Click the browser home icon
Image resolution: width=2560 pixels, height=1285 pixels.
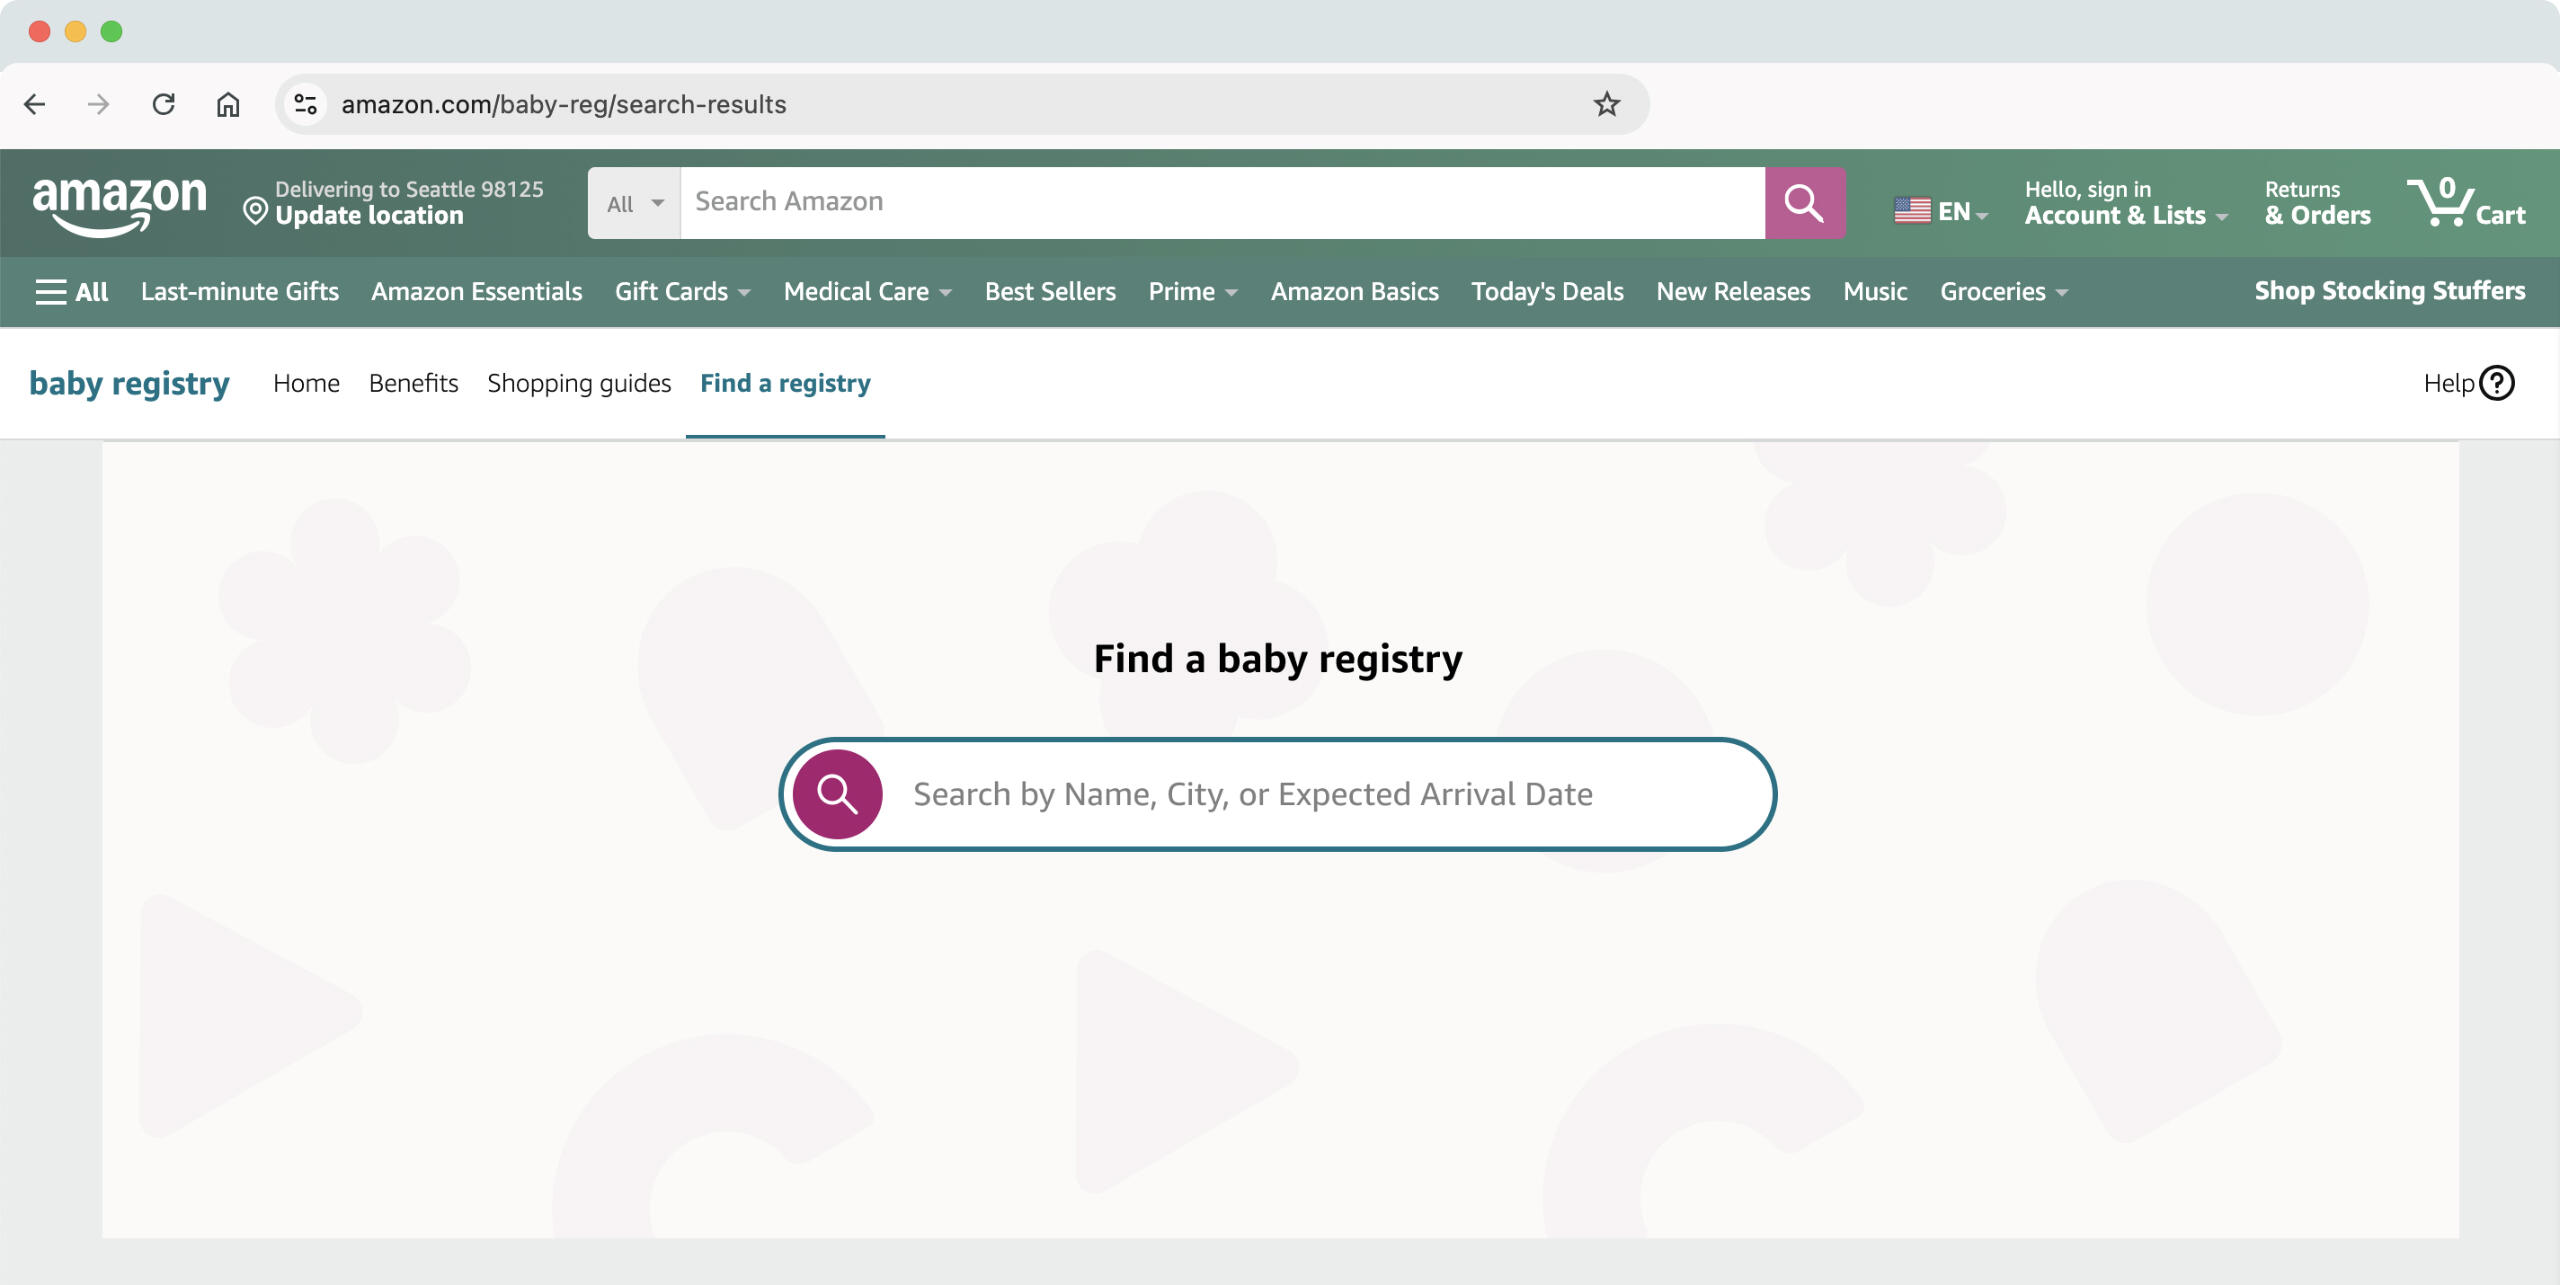pyautogui.click(x=228, y=104)
